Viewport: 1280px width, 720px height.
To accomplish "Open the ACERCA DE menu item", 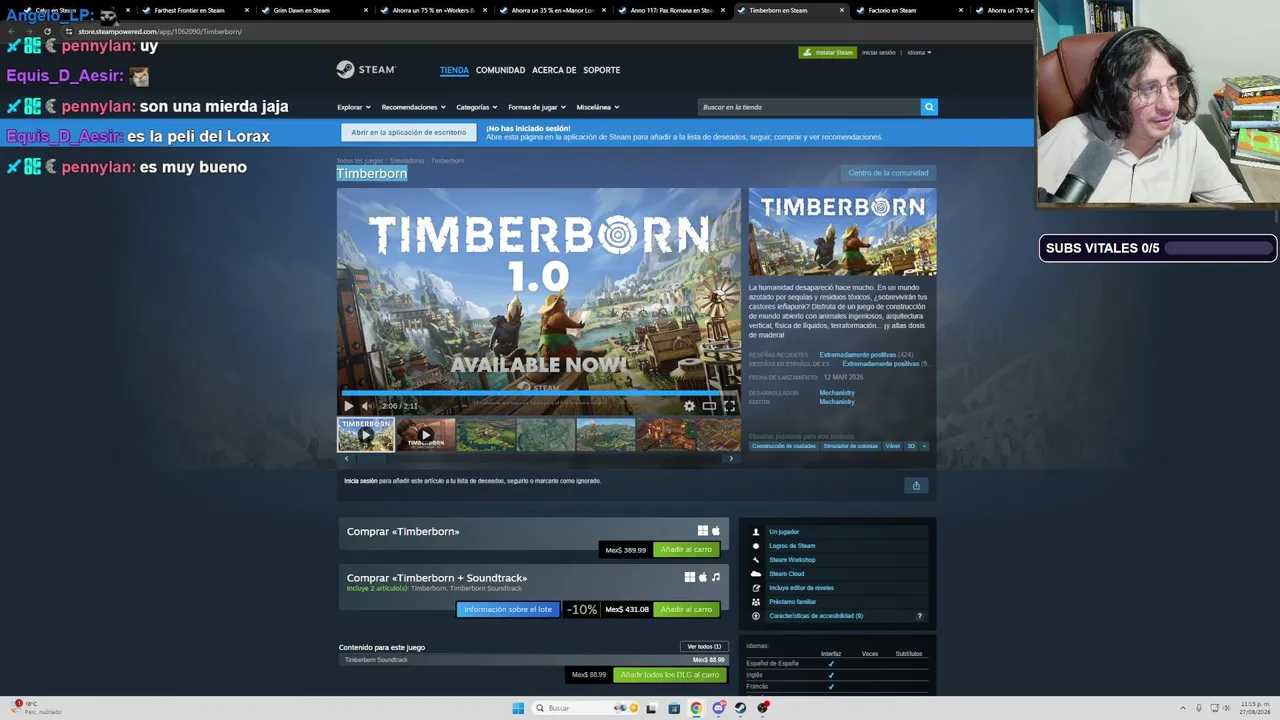I will [x=554, y=70].
